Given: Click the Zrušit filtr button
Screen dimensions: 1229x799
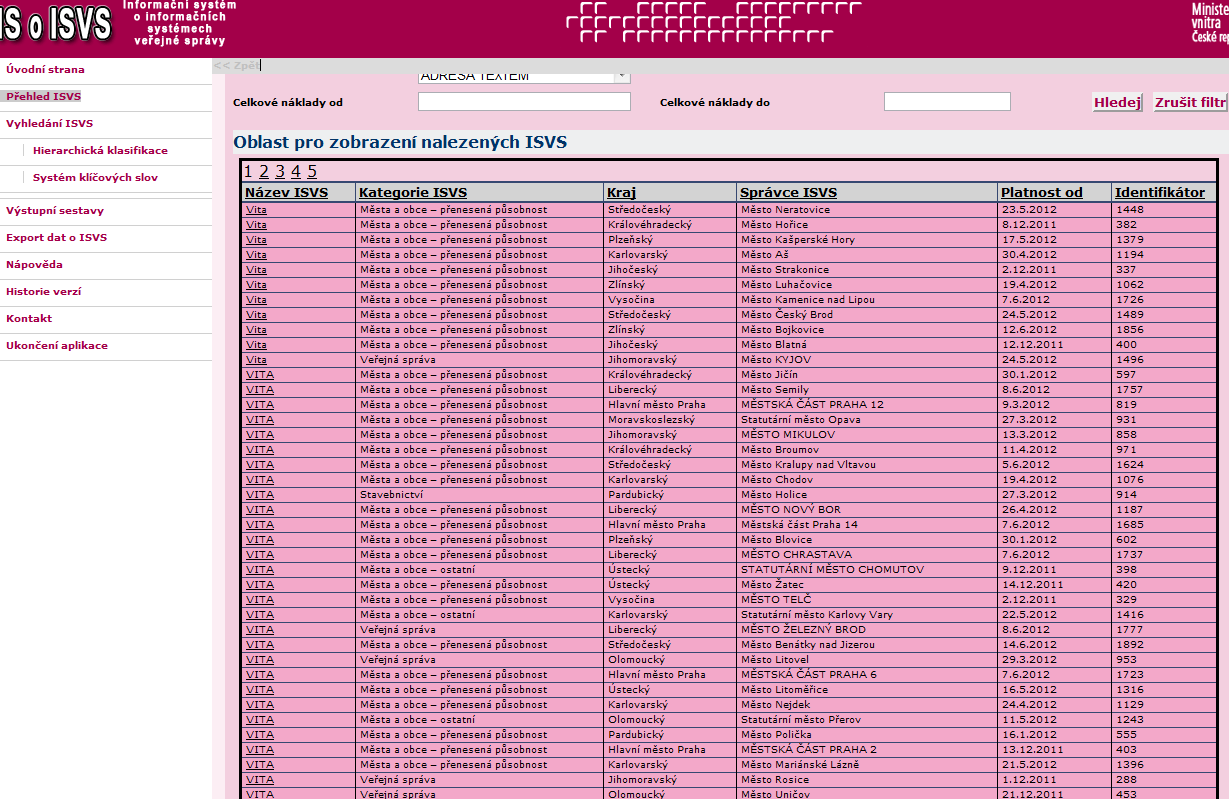Looking at the screenshot, I should pos(1190,102).
